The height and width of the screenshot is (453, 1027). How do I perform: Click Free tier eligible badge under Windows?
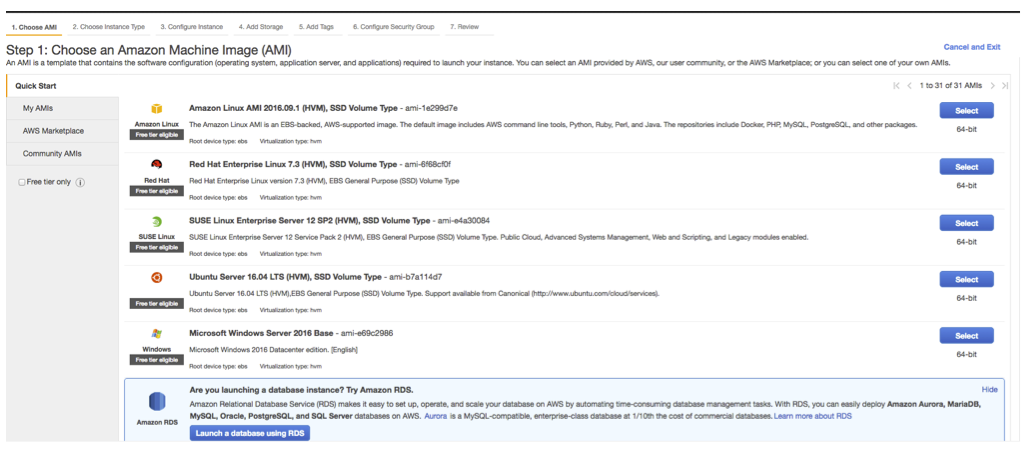coord(157,359)
